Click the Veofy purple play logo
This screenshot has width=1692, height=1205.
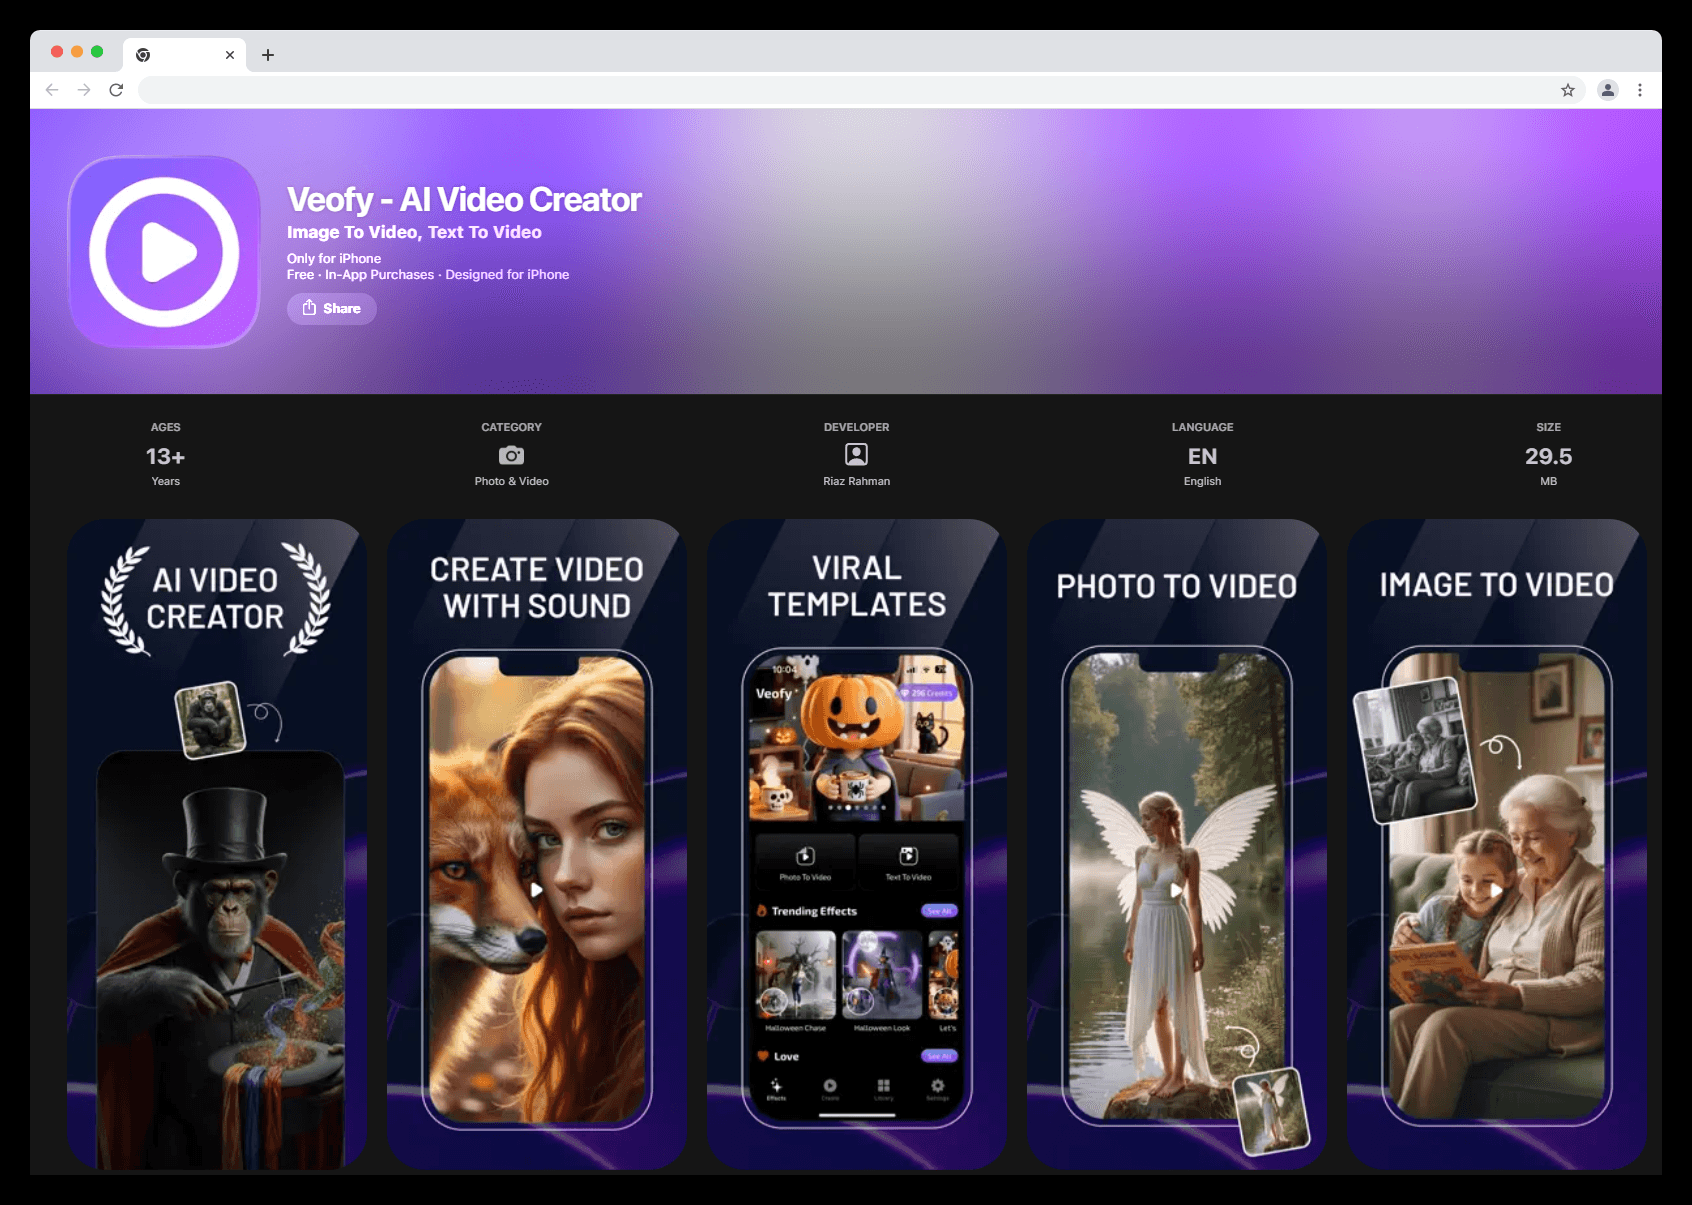coord(164,251)
